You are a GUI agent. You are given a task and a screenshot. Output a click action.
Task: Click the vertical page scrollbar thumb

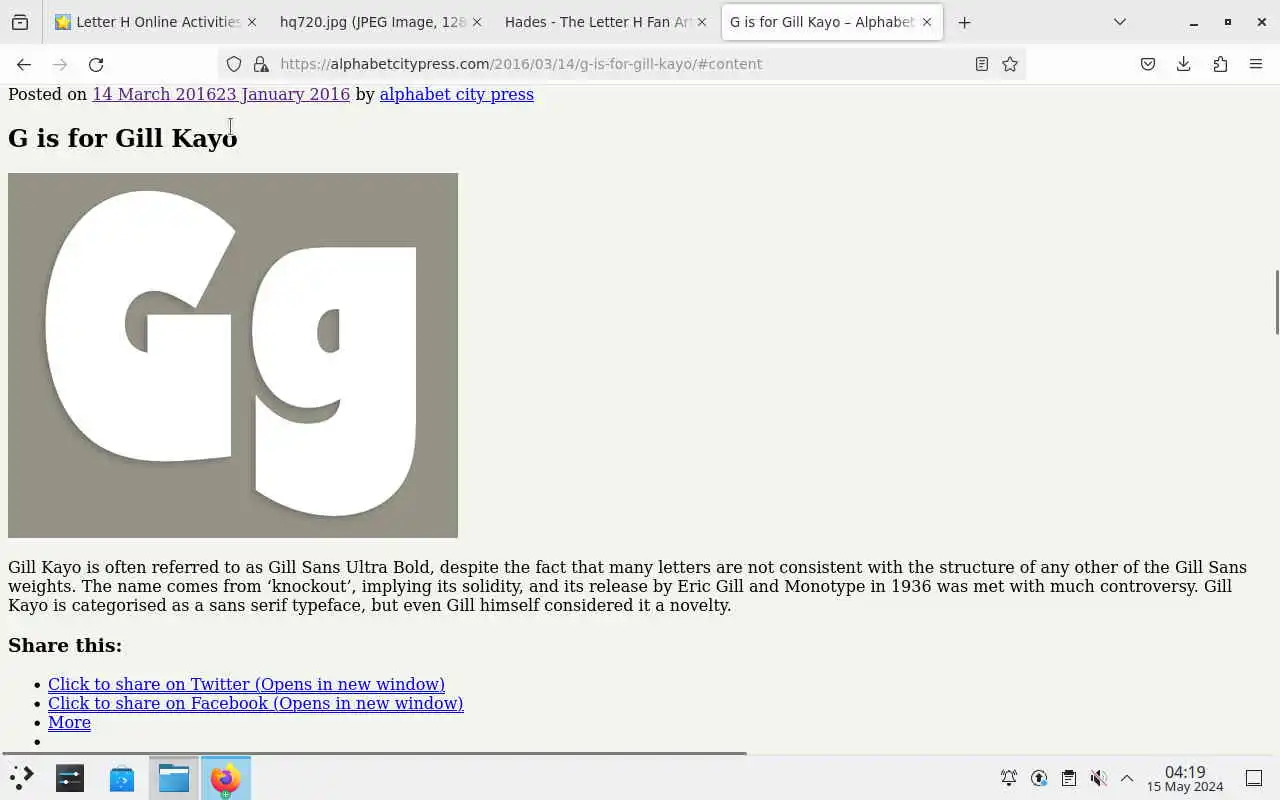pyautogui.click(x=1276, y=302)
